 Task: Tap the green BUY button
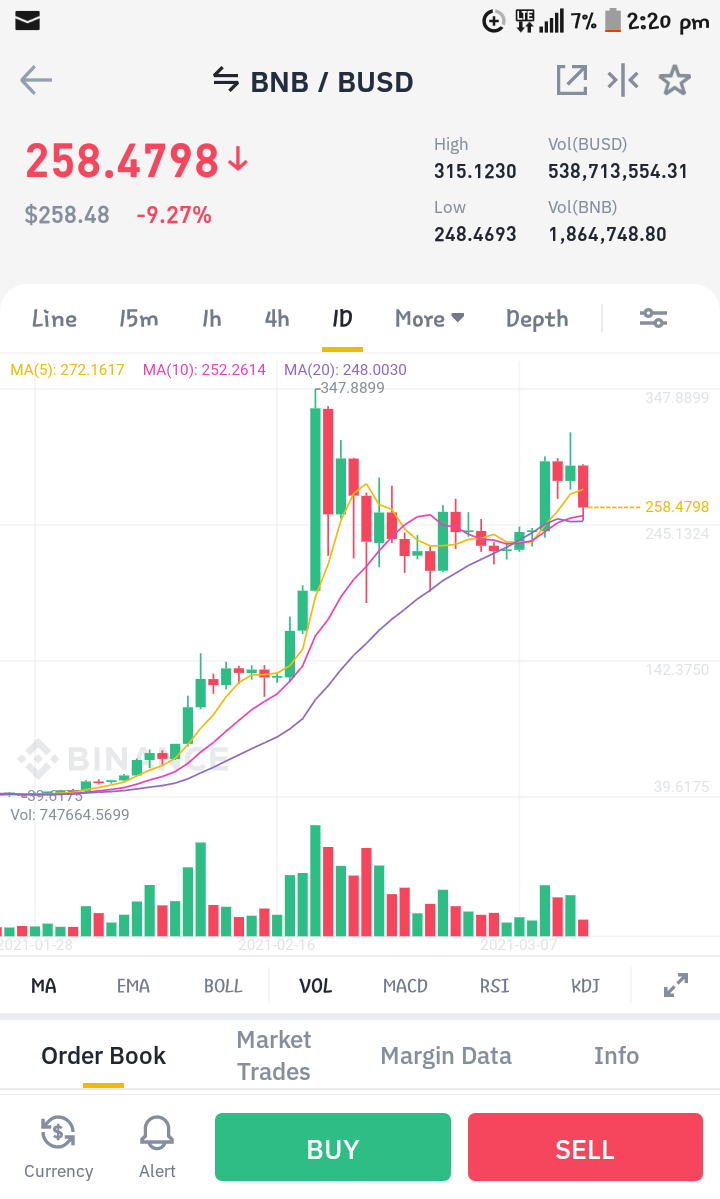point(332,1147)
